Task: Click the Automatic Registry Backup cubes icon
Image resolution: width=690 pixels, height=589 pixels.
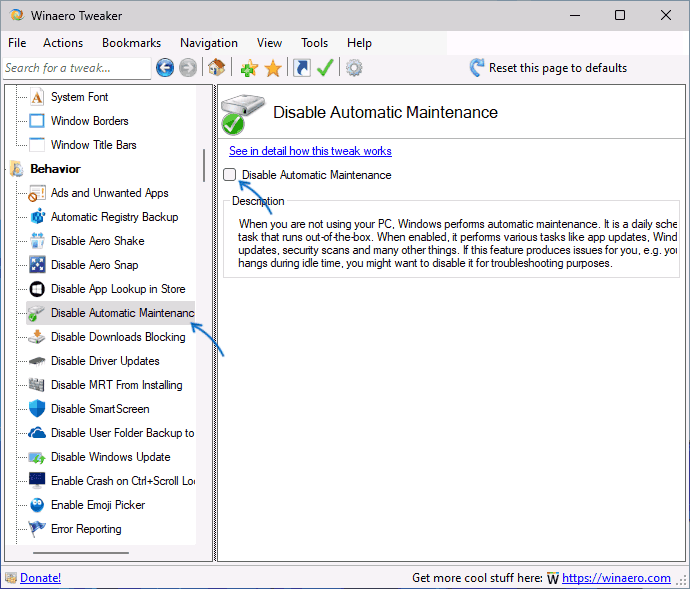Action: pyautogui.click(x=37, y=217)
